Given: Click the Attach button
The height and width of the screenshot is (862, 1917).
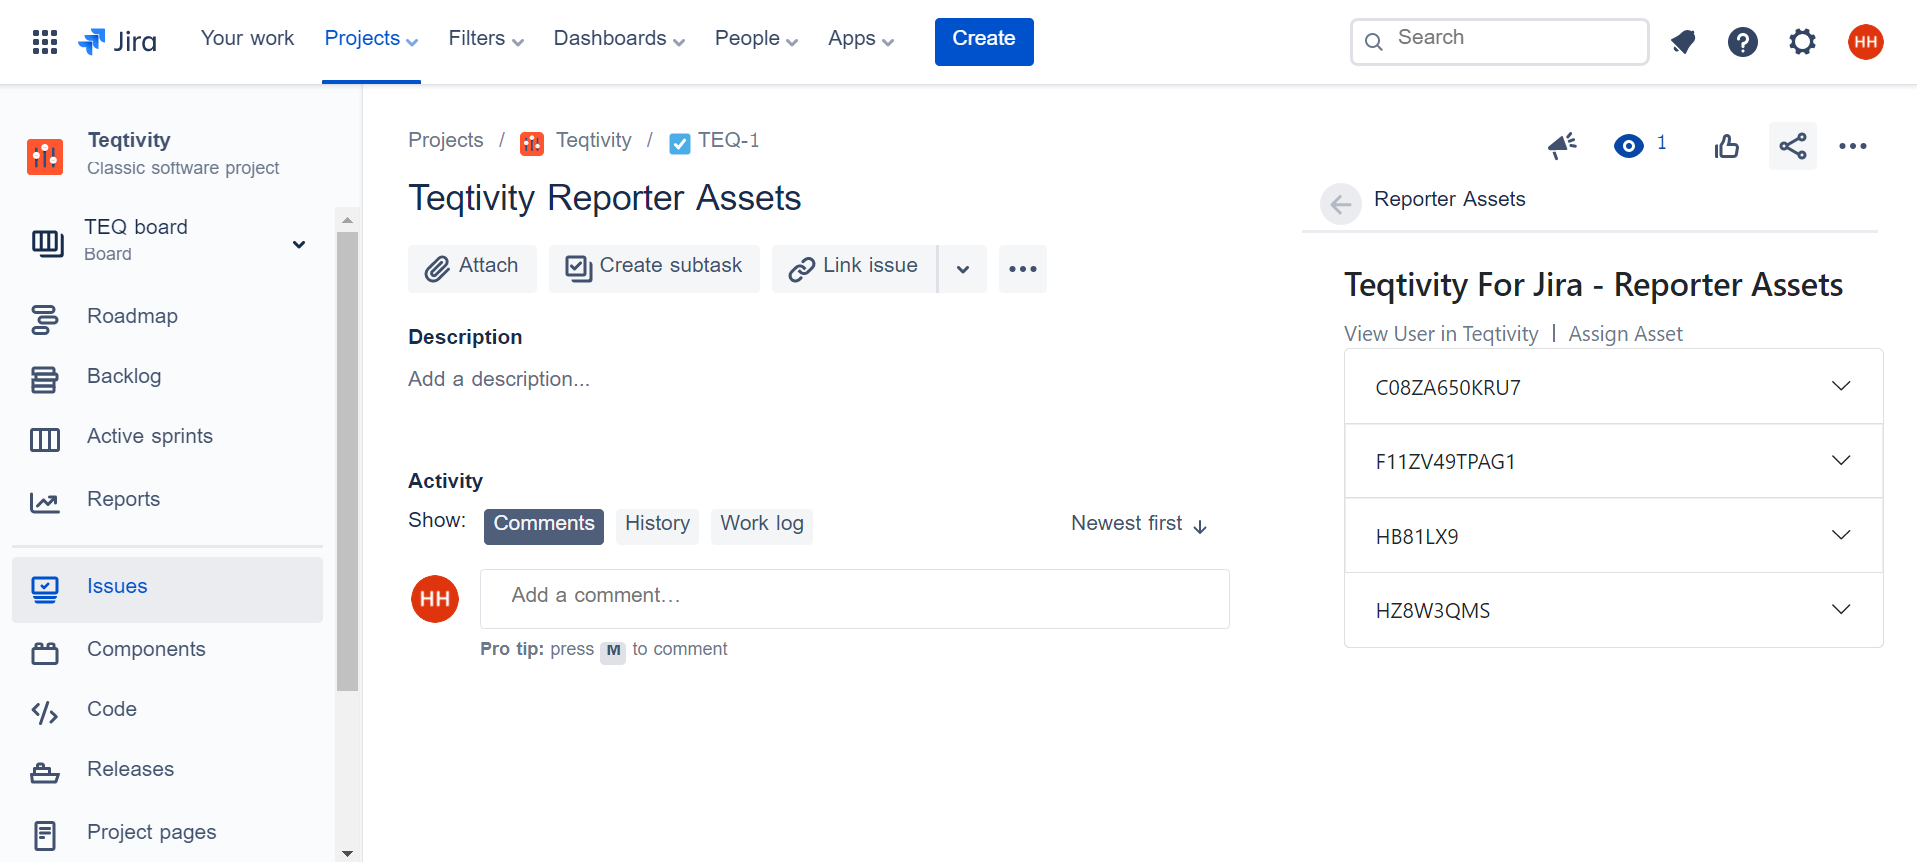Looking at the screenshot, I should (x=472, y=269).
